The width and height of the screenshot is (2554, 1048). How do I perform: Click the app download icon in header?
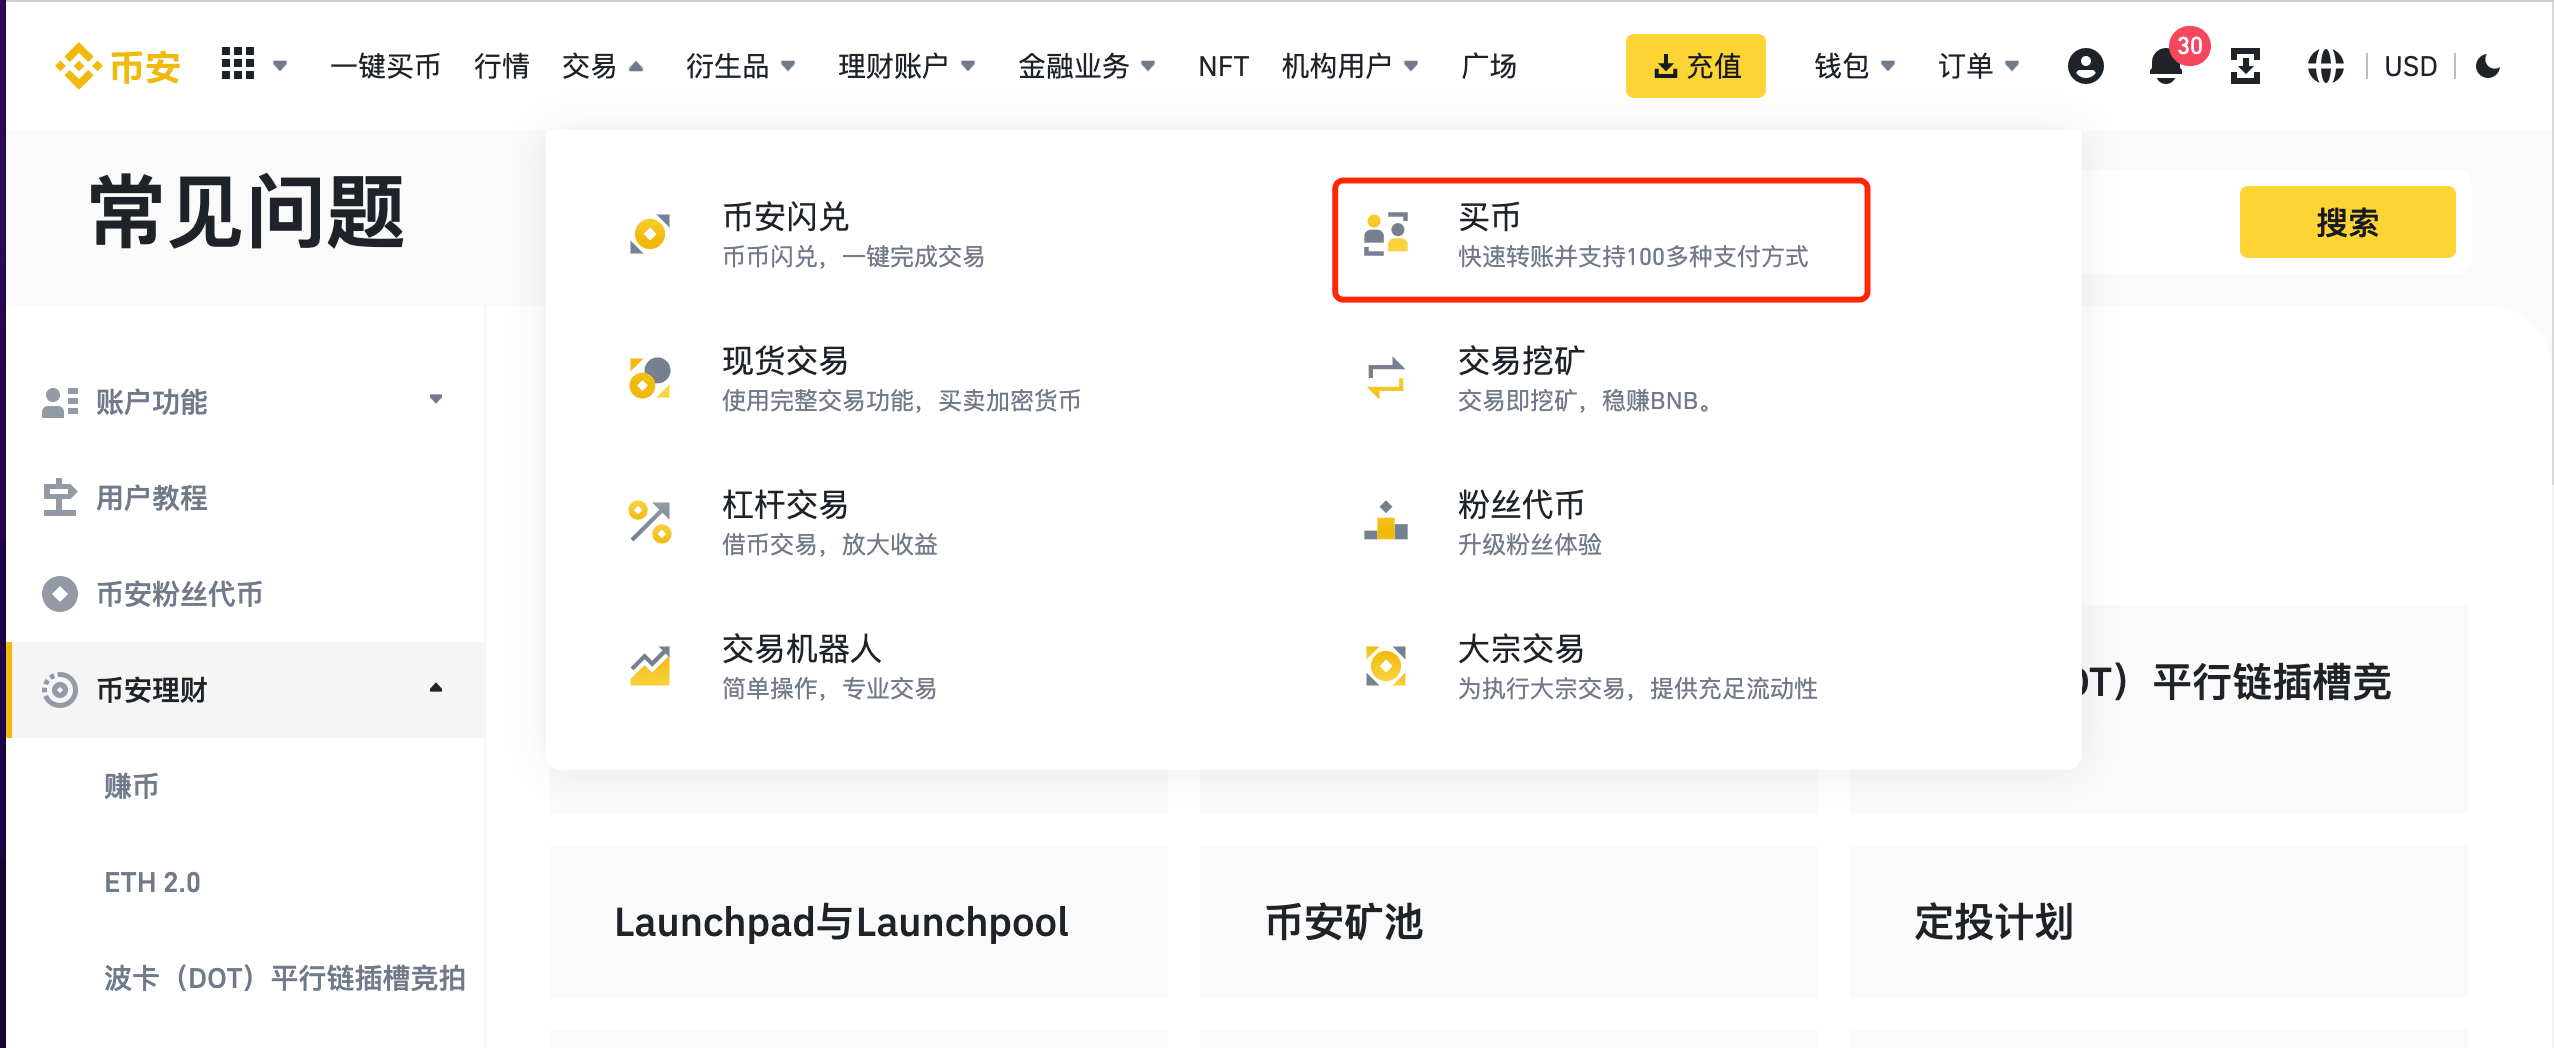(2245, 66)
